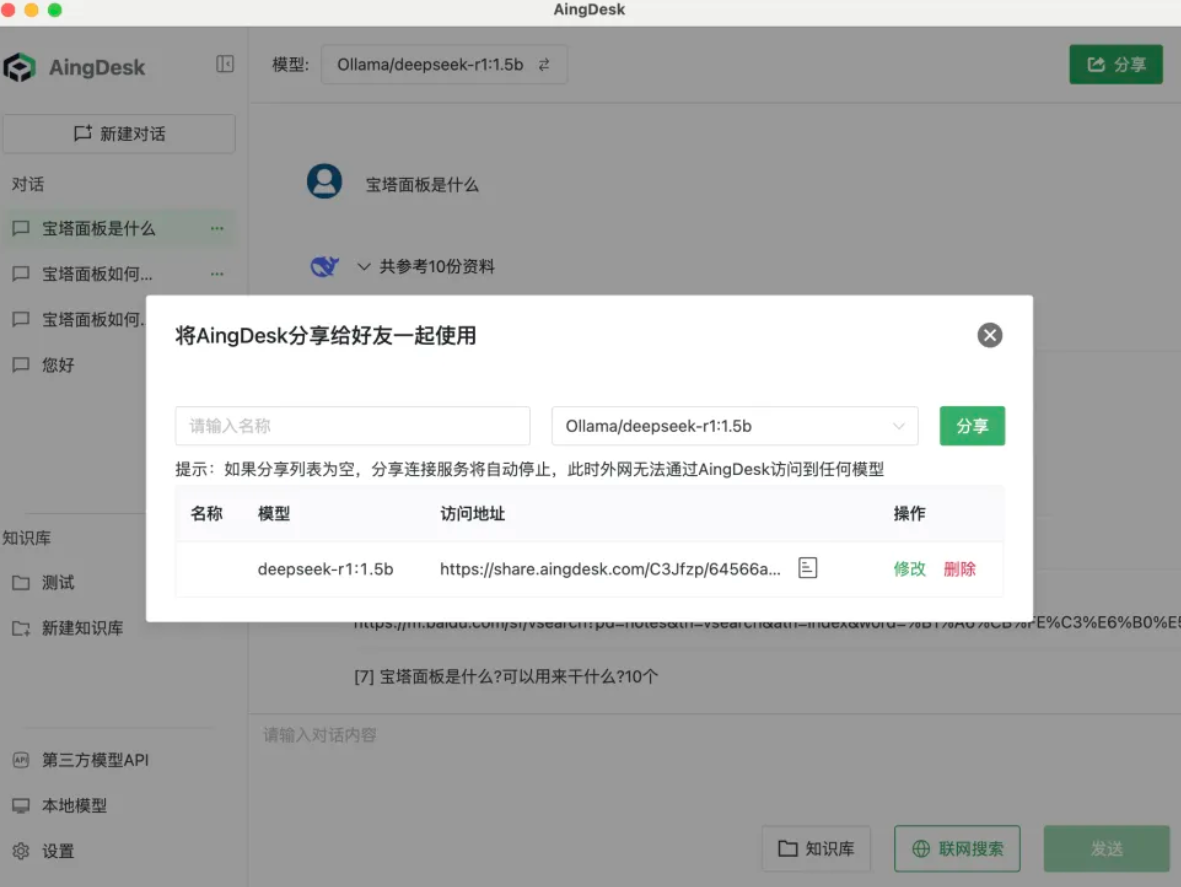The height and width of the screenshot is (887, 1181).
Task: Click the 模型 column header in table
Action: (274, 514)
